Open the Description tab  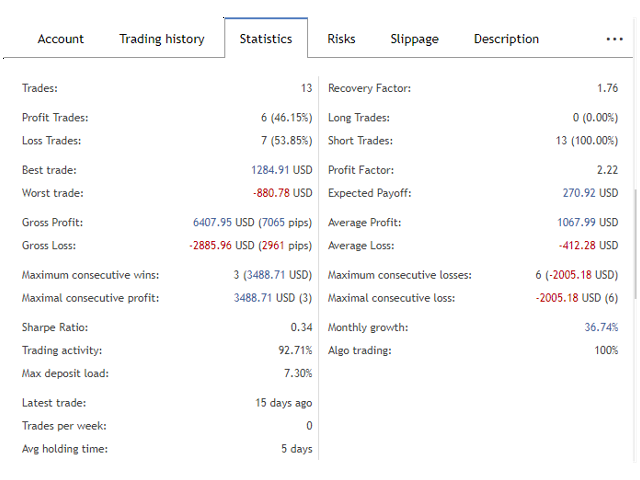point(506,39)
